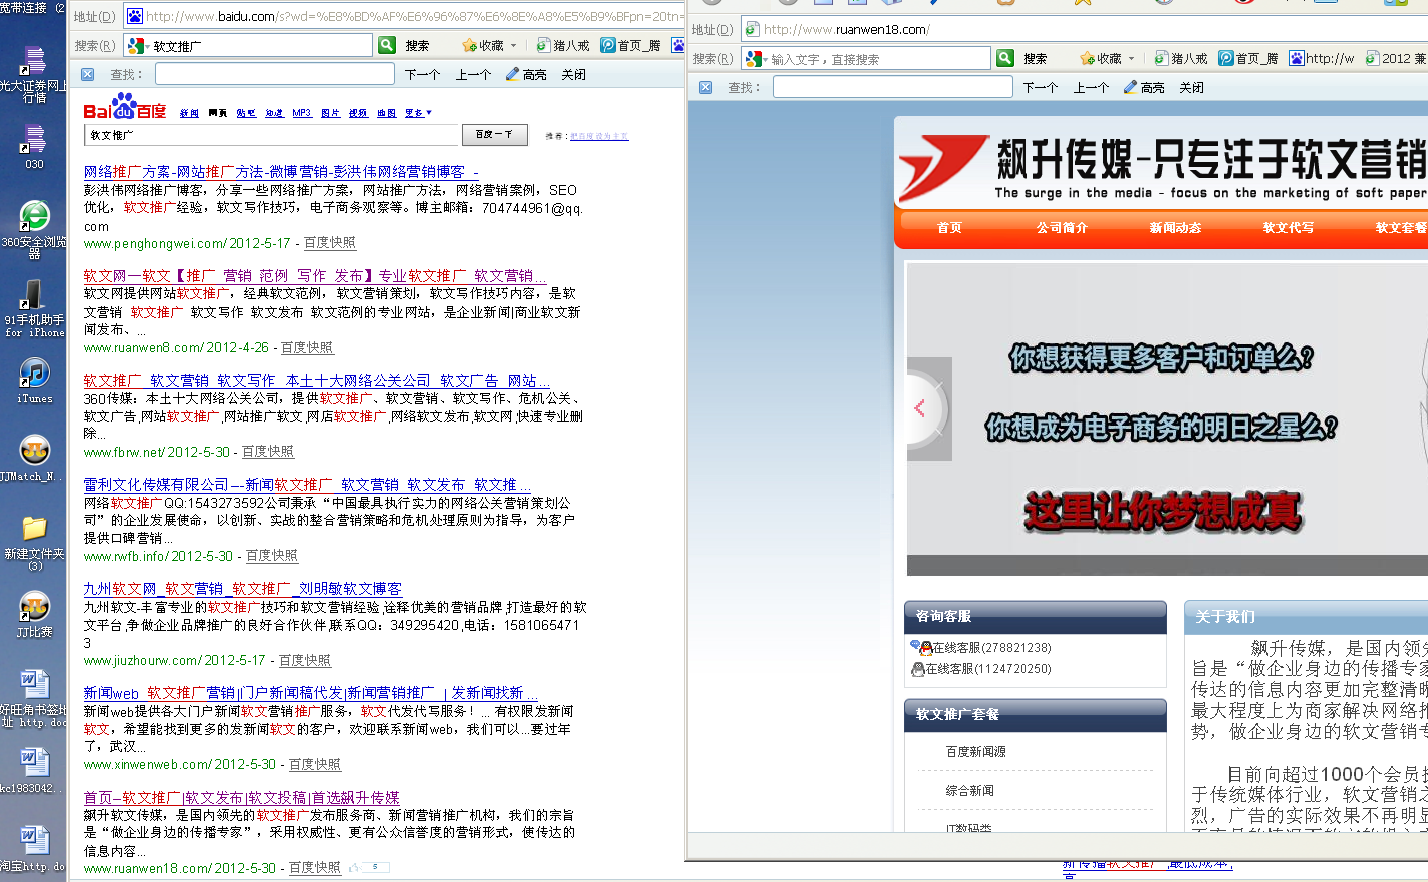Click 上一个 in Baidu window find bar
This screenshot has height=882, width=1428.
point(473,74)
